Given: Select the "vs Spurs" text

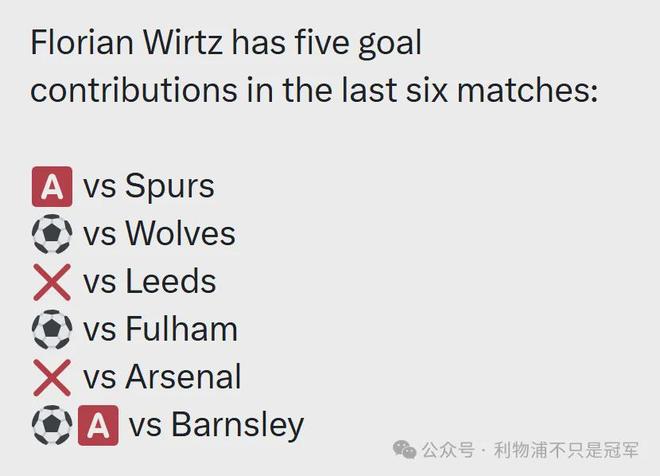Looking at the screenshot, I should click(149, 186).
